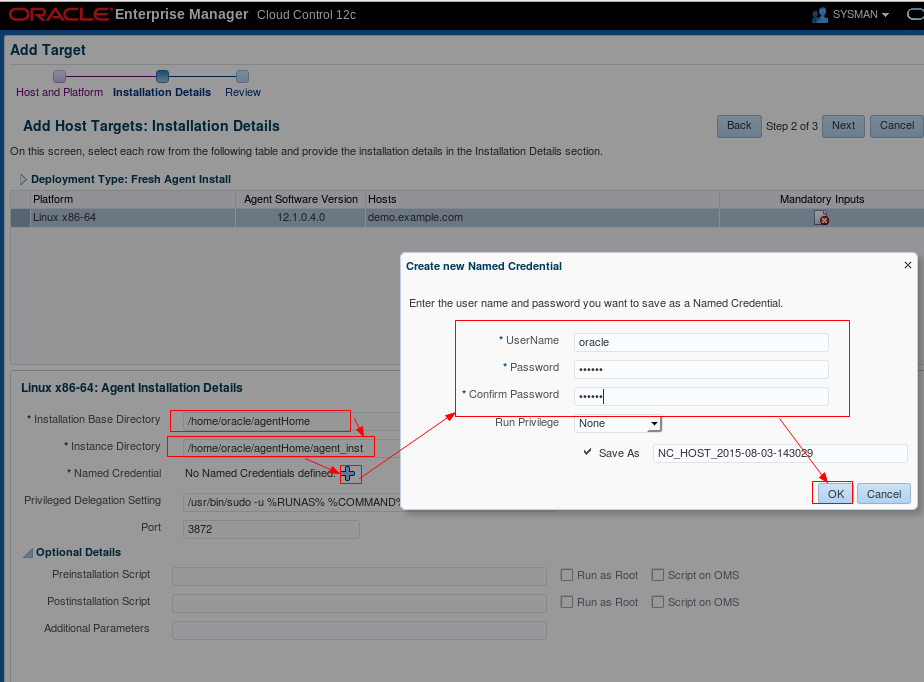Click the Postinstallation Script field

point(359,604)
